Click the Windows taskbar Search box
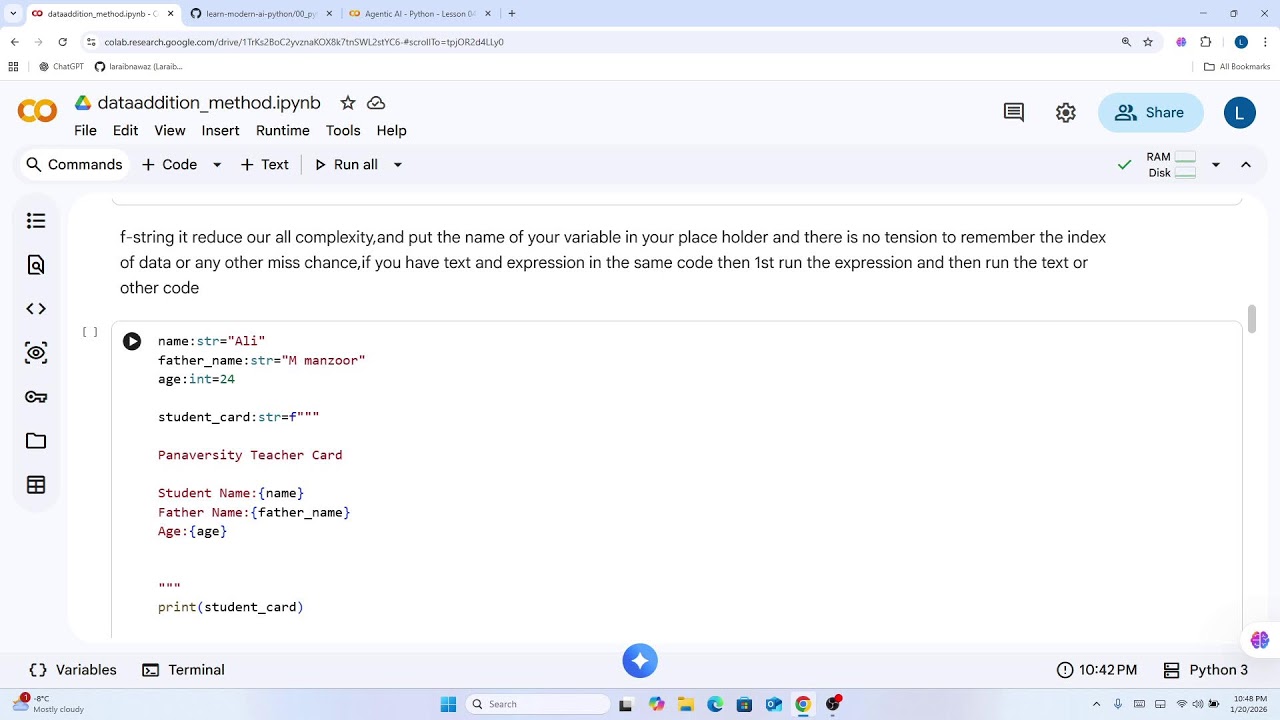Image resolution: width=1280 pixels, height=720 pixels. coord(539,704)
